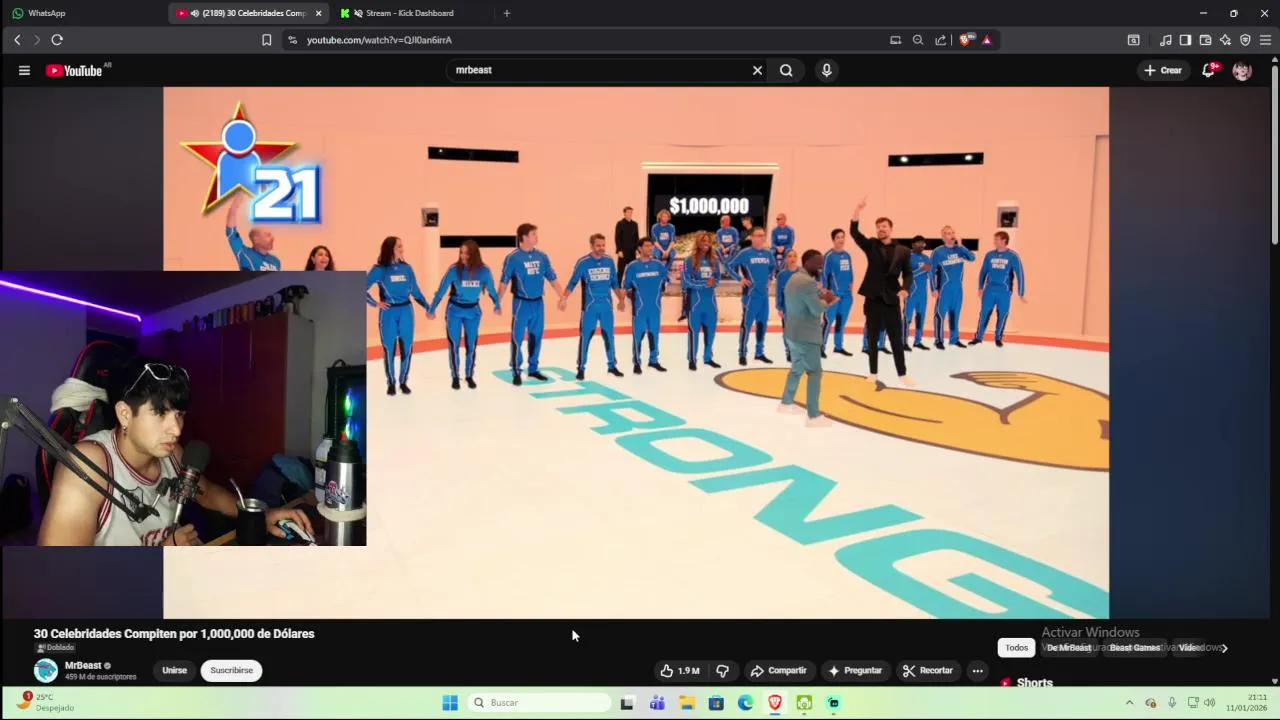
Task: Open YouTube notifications bell
Action: coord(1209,70)
